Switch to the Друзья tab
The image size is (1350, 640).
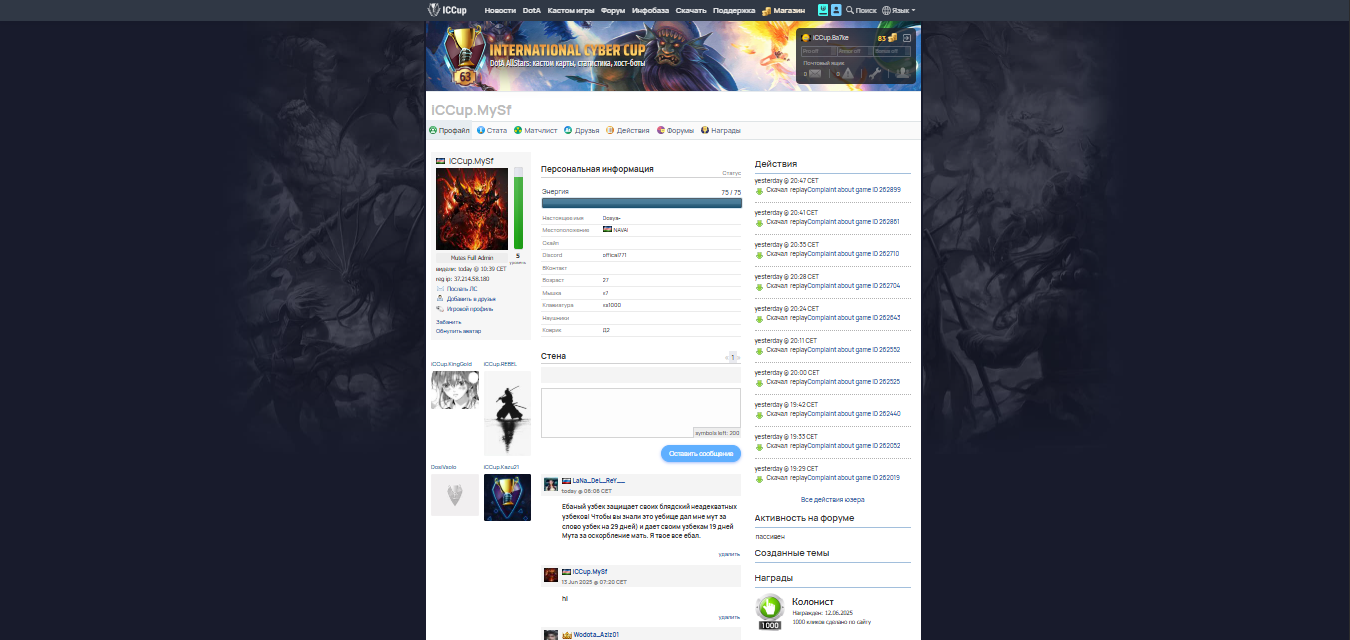(582, 130)
